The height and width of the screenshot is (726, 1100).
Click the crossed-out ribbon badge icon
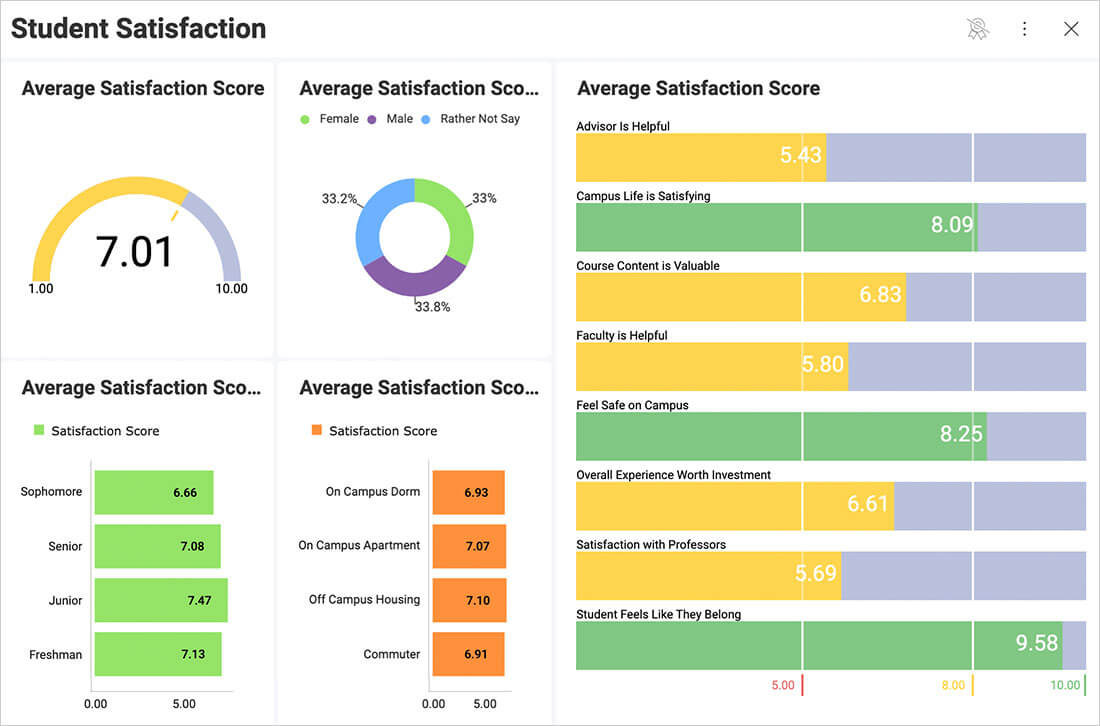click(978, 29)
